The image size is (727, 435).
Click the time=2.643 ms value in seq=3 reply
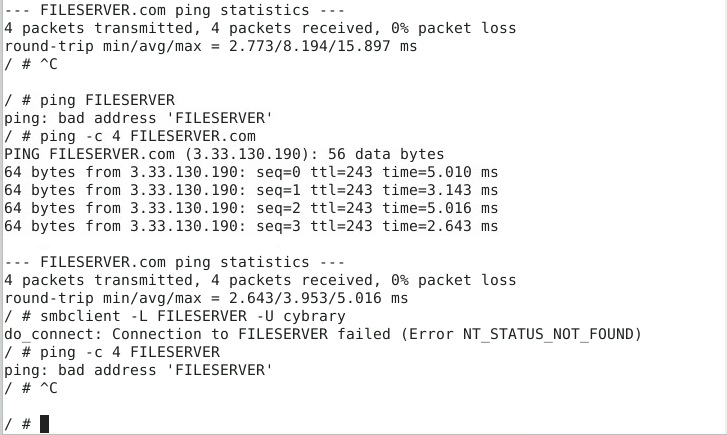(x=444, y=226)
